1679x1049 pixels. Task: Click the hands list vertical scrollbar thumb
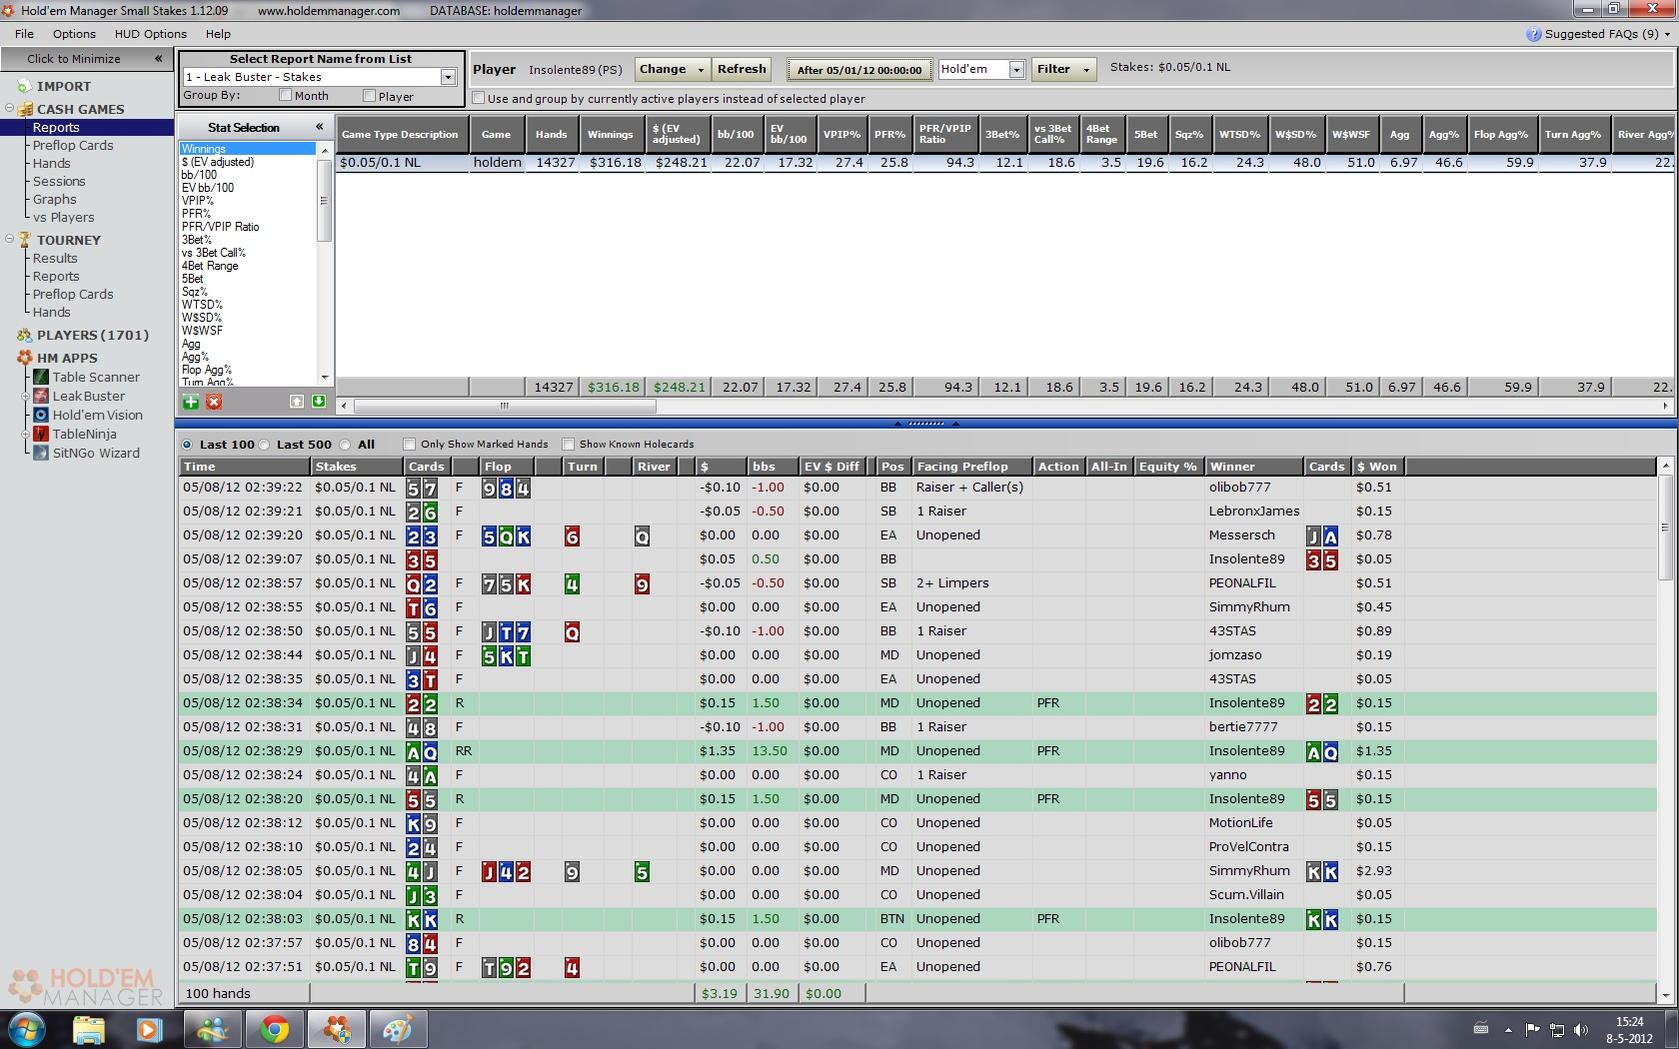coord(1665,527)
